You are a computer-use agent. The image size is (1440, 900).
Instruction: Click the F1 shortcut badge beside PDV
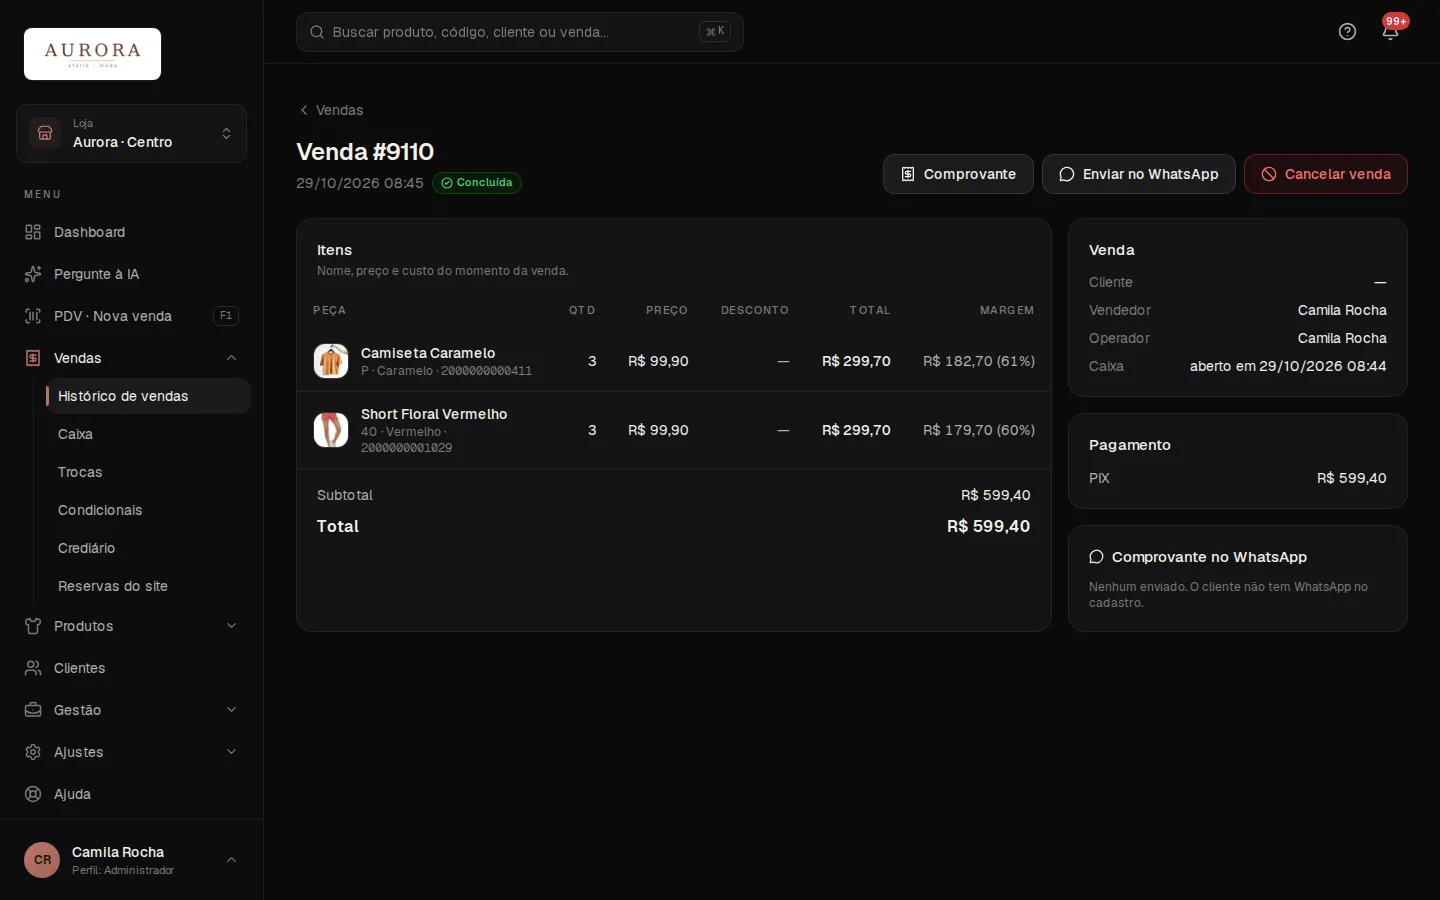[226, 316]
